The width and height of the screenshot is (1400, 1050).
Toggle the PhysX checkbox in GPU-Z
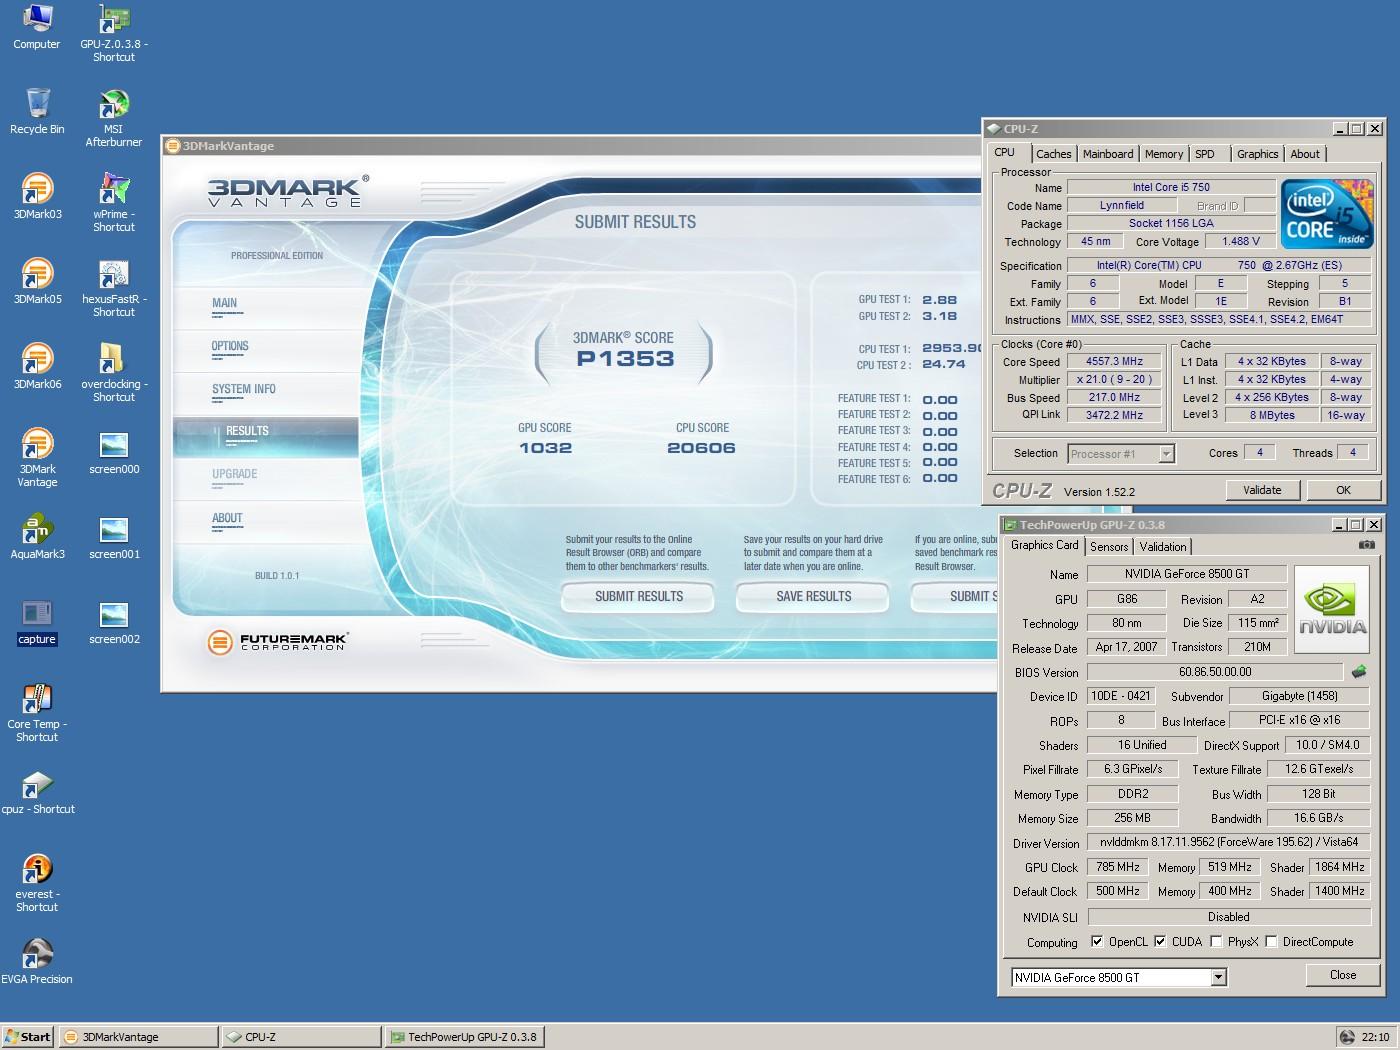pyautogui.click(x=1216, y=941)
